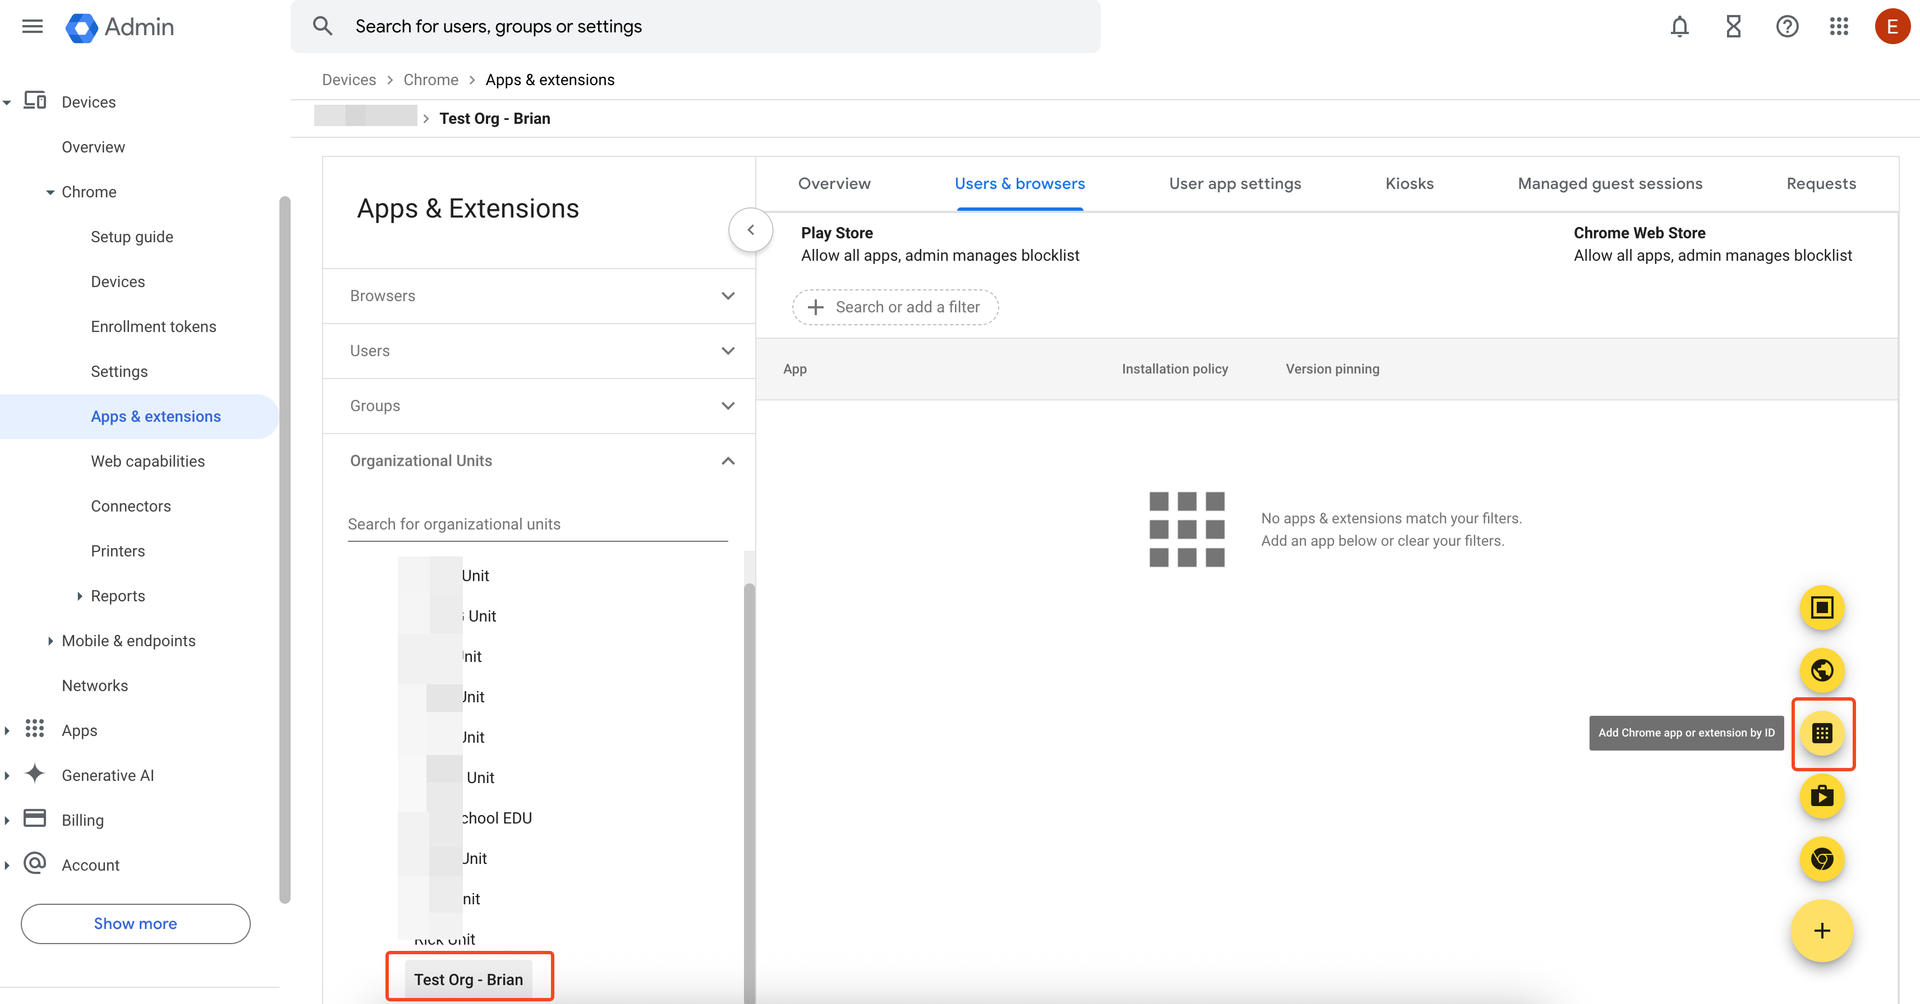Click the Billing card icon
The width and height of the screenshot is (1920, 1004).
(x=35, y=818)
